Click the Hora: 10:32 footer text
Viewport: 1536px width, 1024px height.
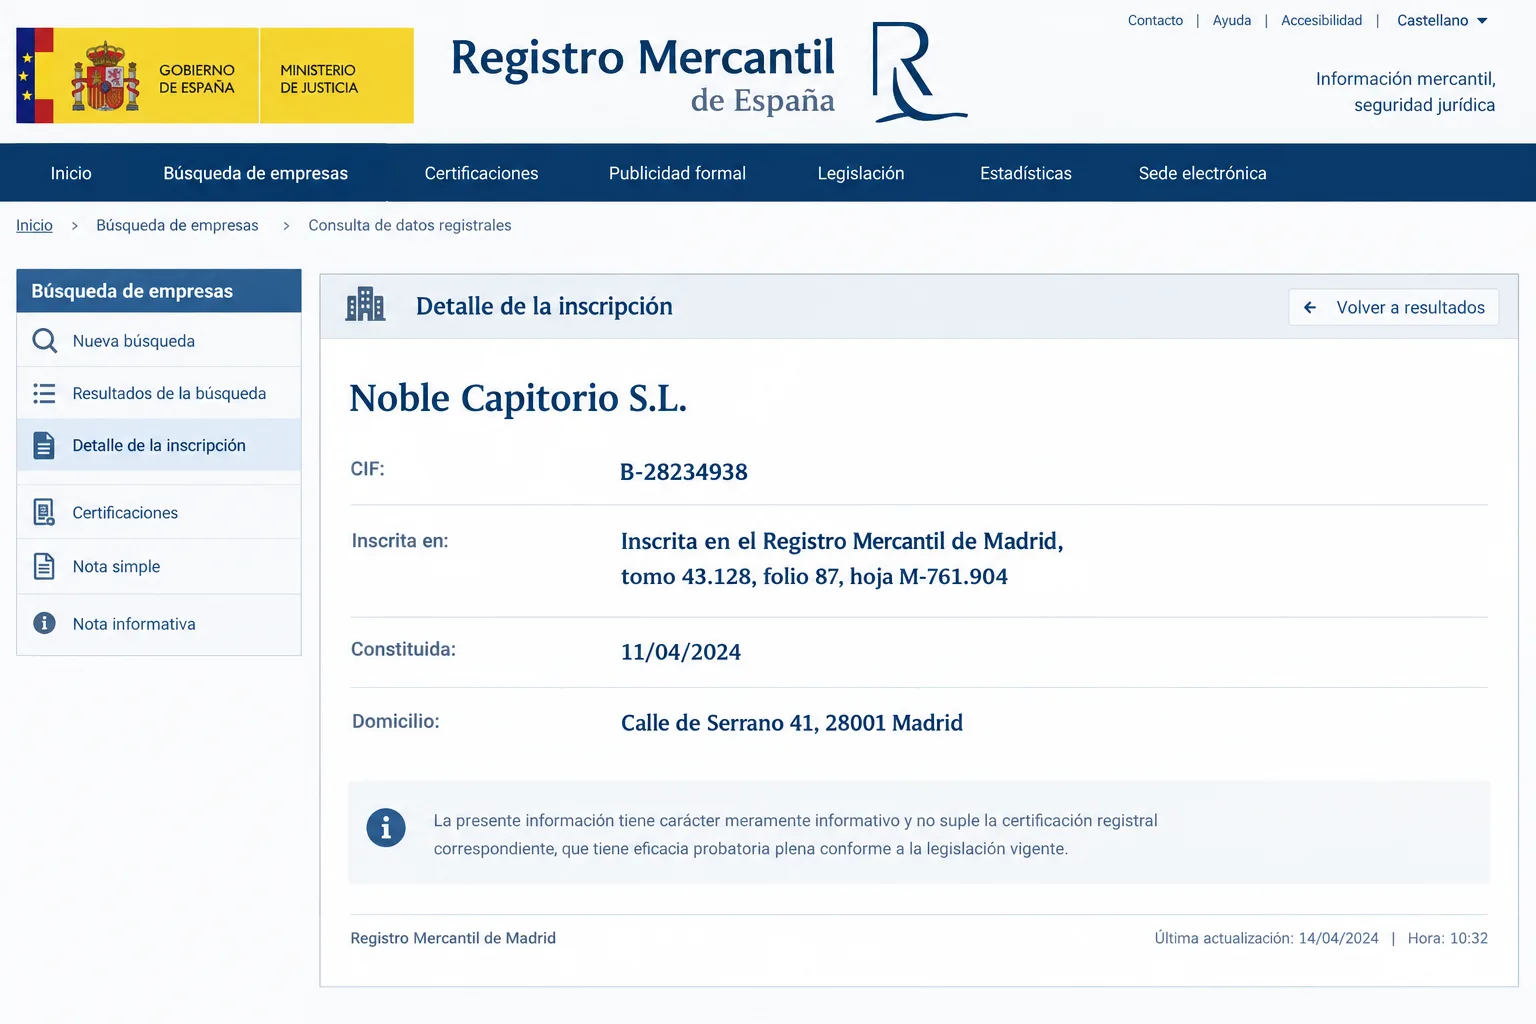[x=1447, y=938]
